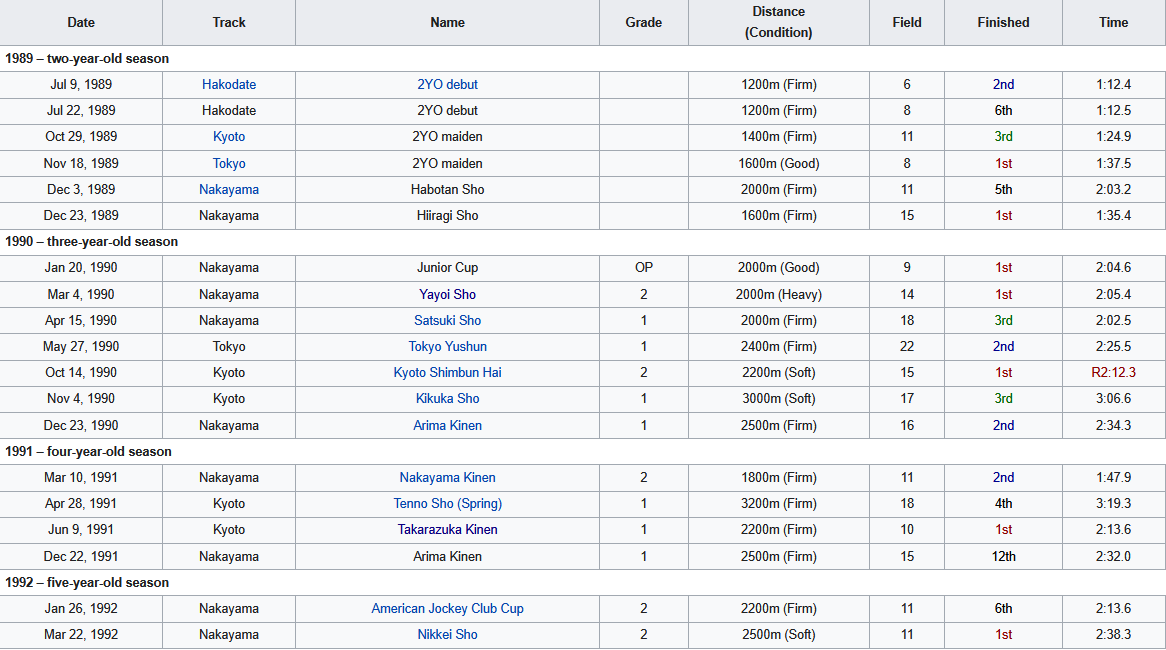Open the Nakayama link in Dec 3, 1989 row
The image size is (1166, 650).
pyautogui.click(x=228, y=190)
